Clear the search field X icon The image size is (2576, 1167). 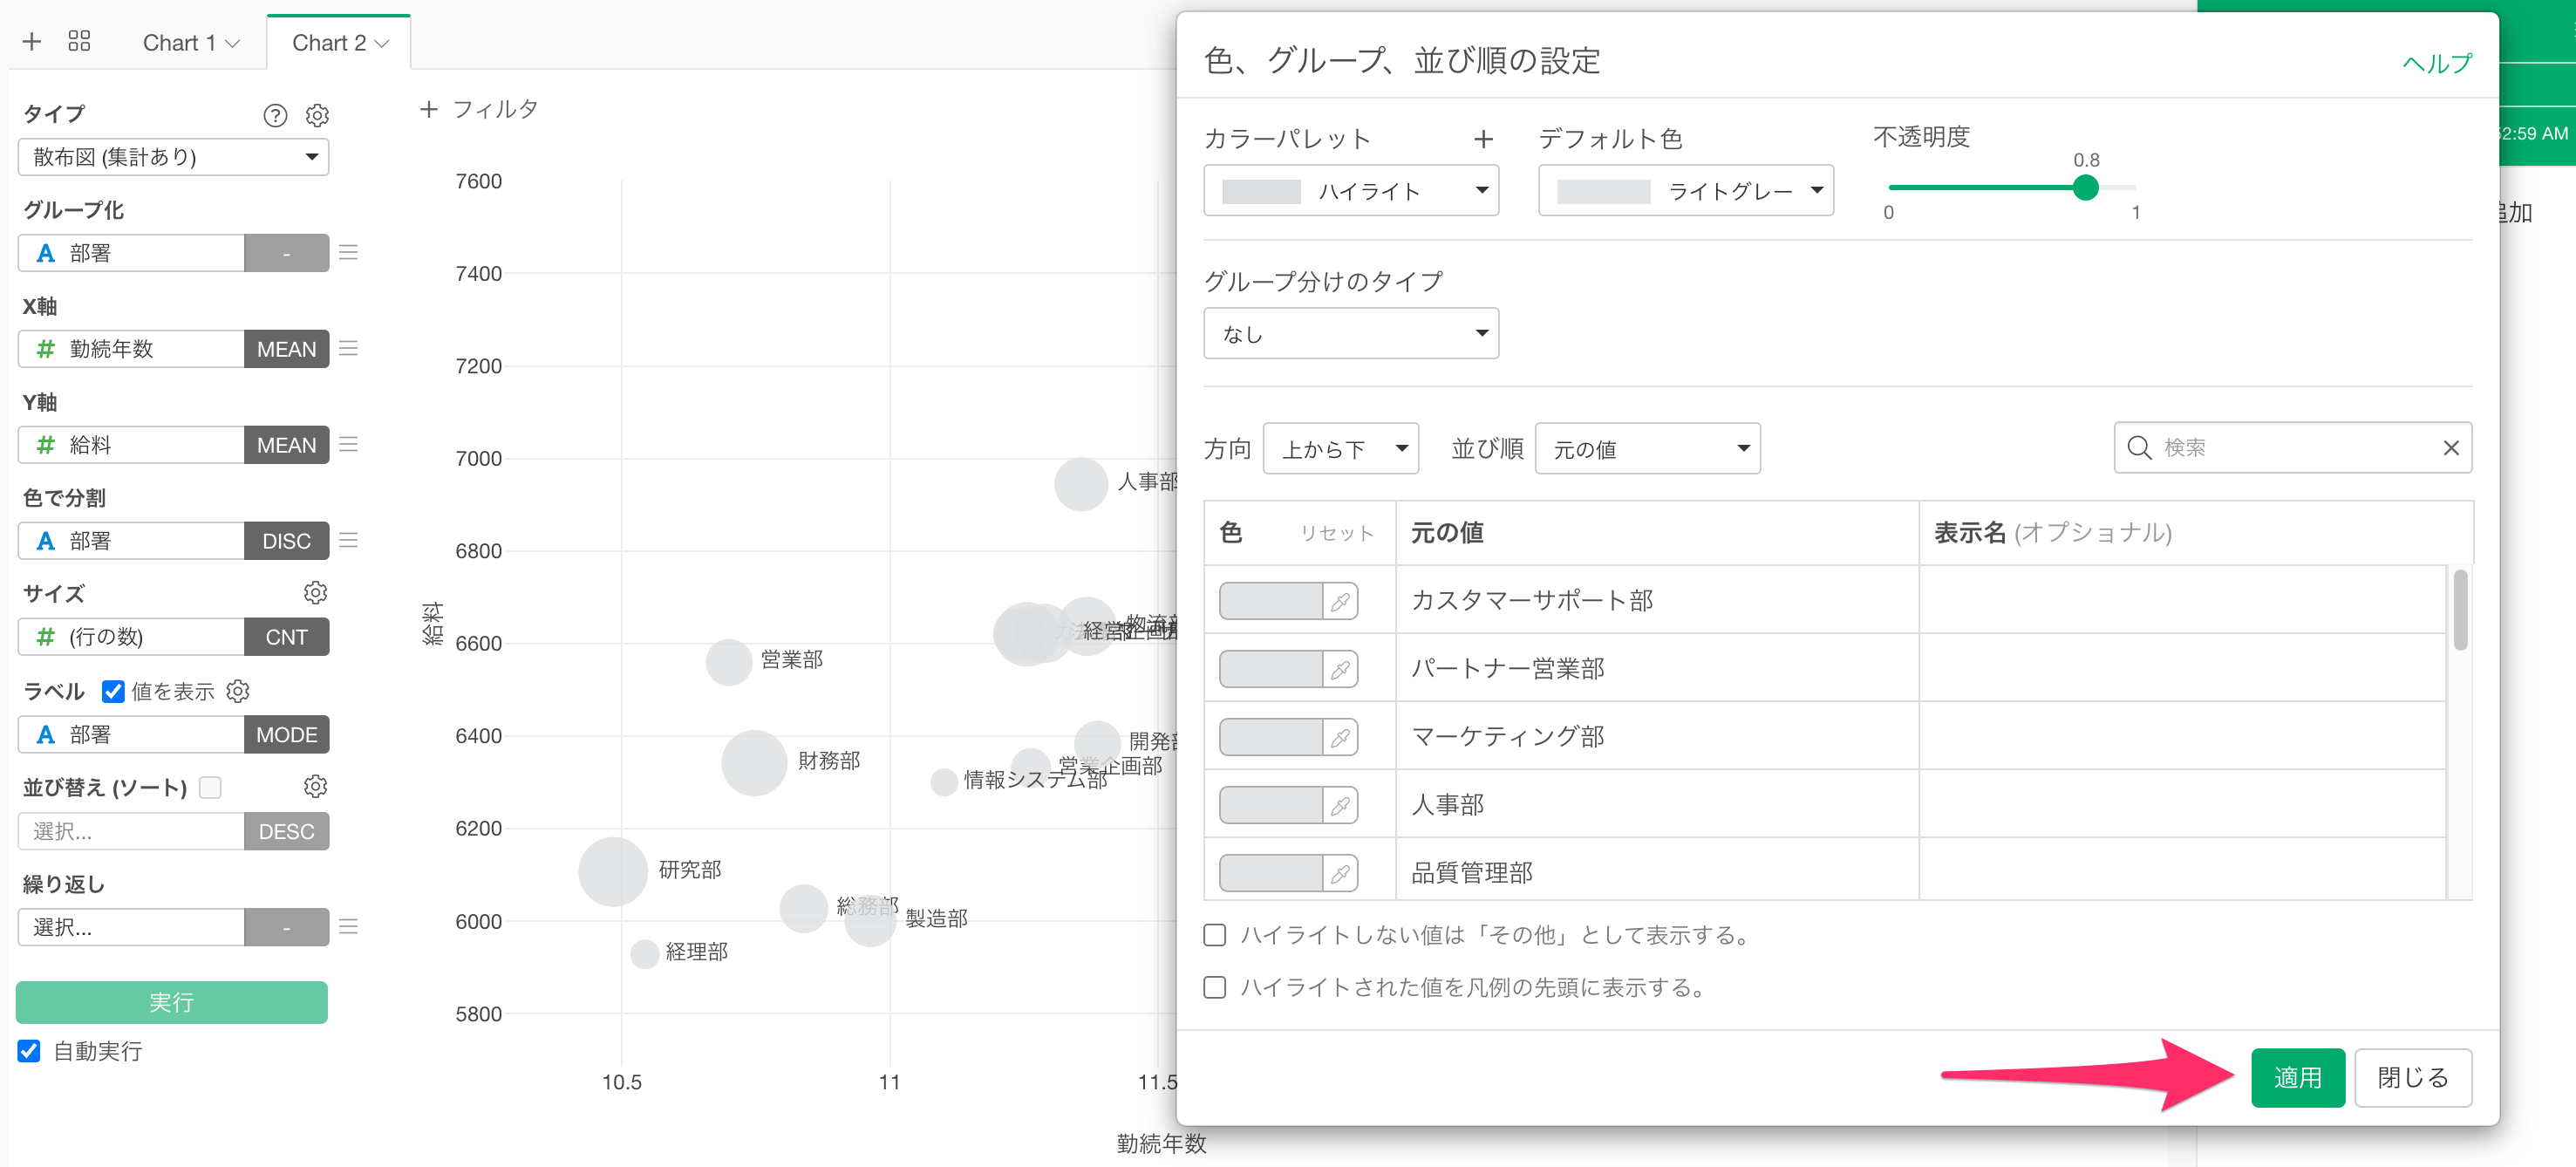pyautogui.click(x=2450, y=448)
